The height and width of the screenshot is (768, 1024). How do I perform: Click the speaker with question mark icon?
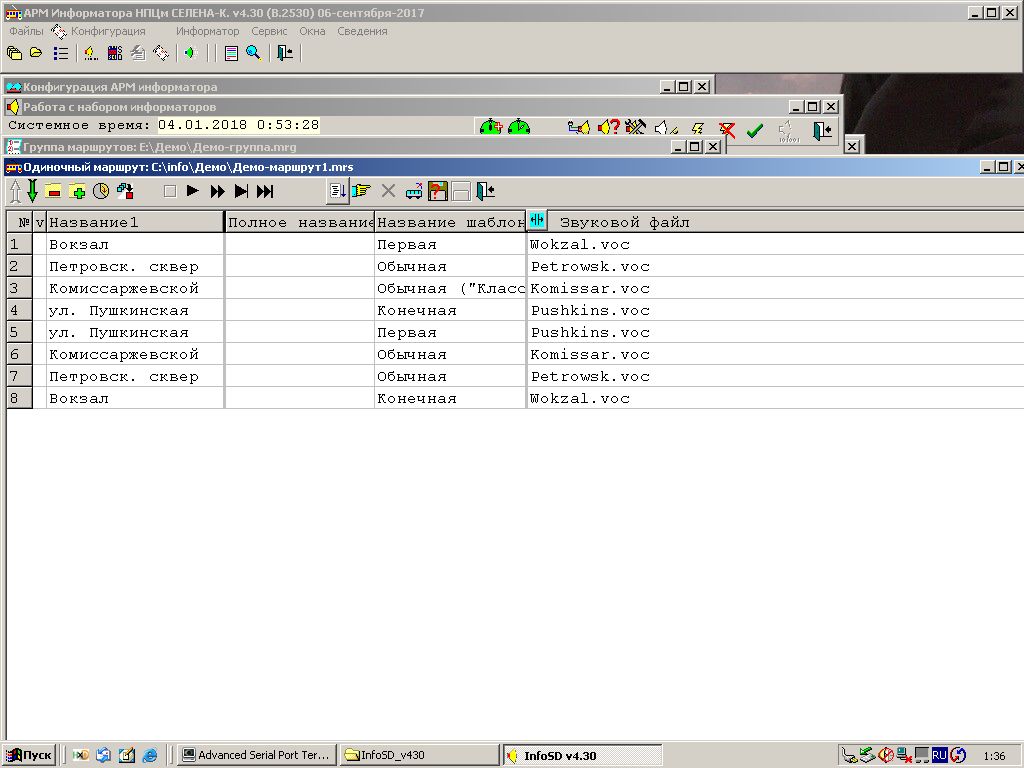609,127
